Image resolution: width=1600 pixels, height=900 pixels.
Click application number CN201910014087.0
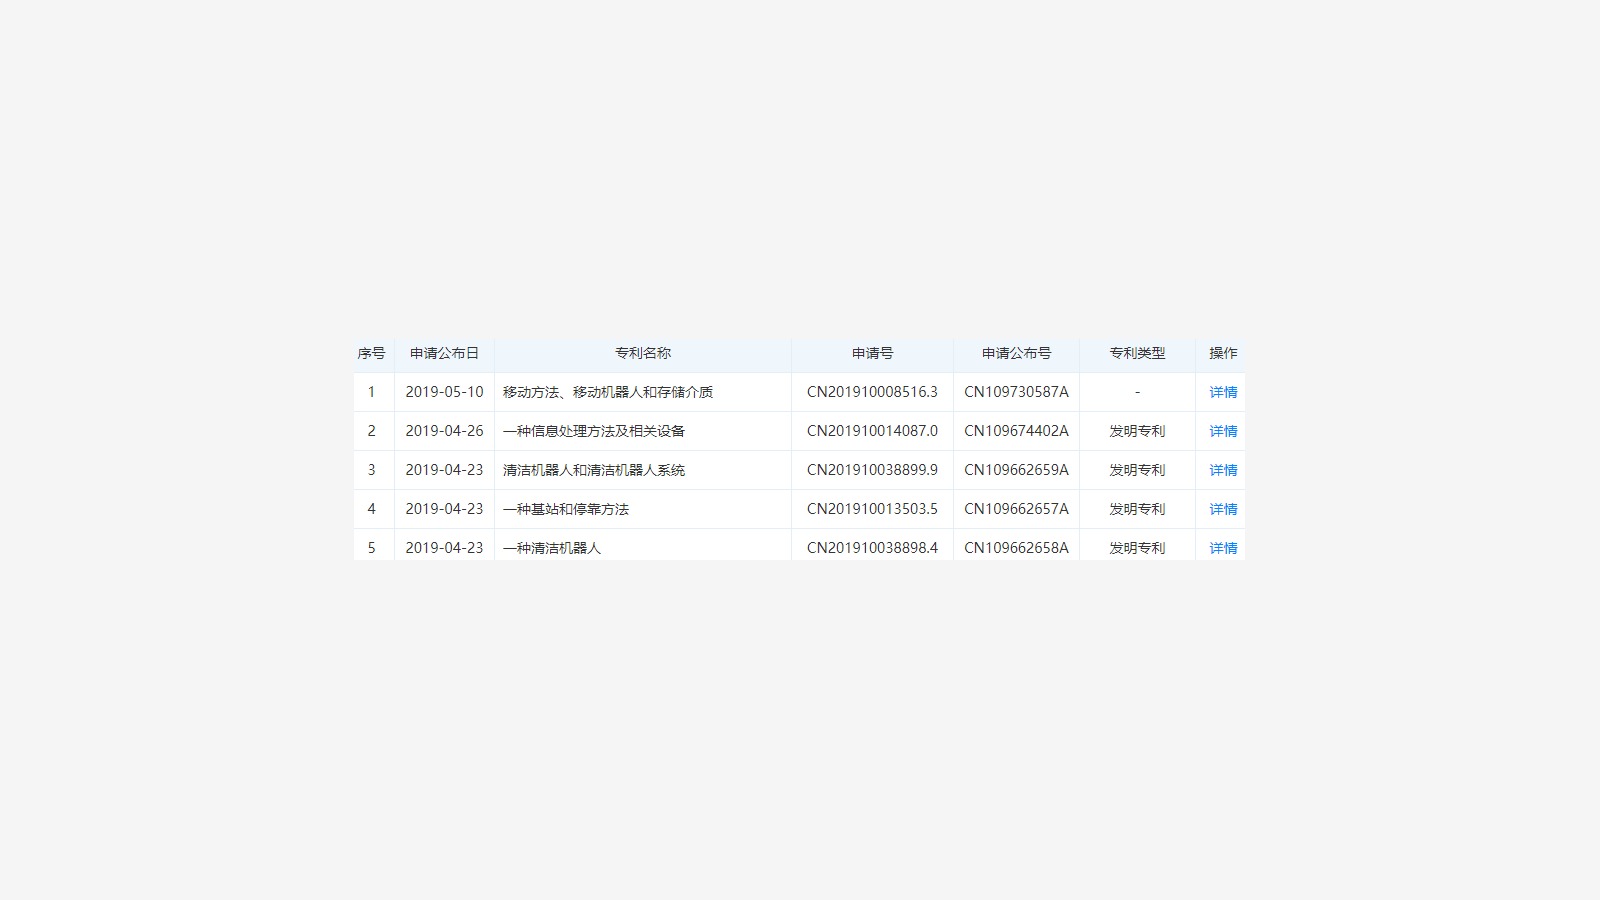coord(872,431)
